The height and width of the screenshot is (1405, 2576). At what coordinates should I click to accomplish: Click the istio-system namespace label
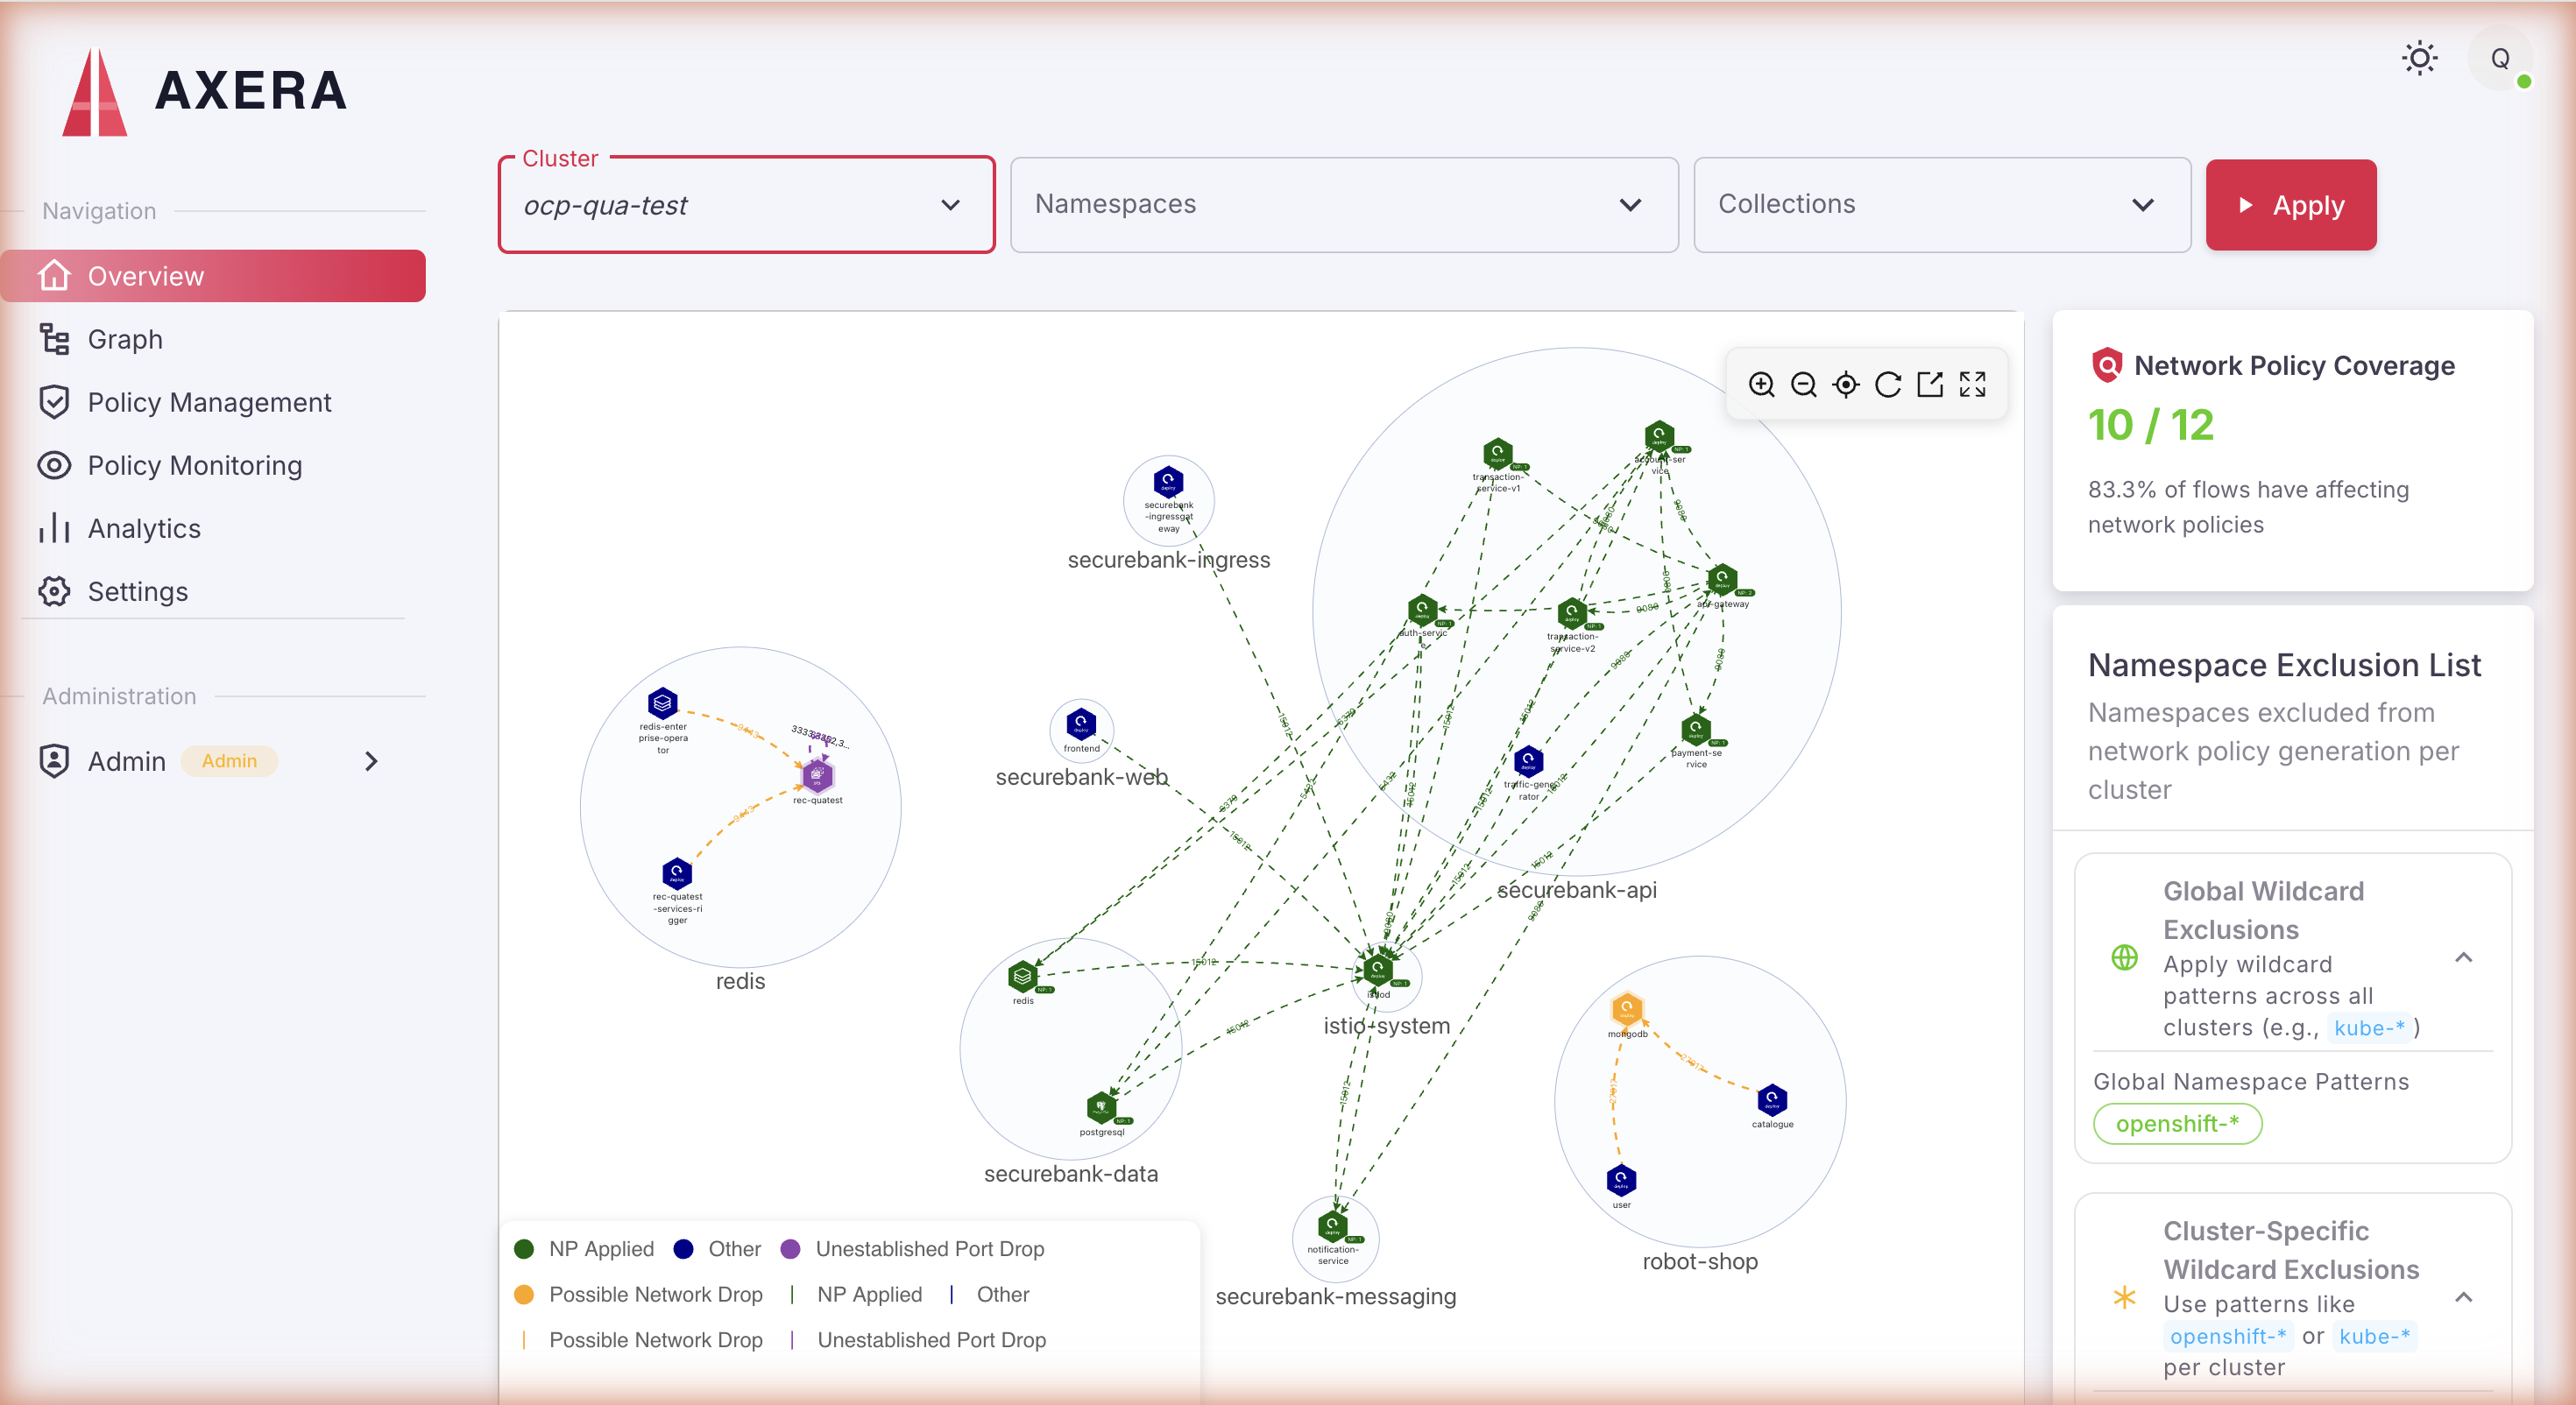[x=1387, y=1026]
